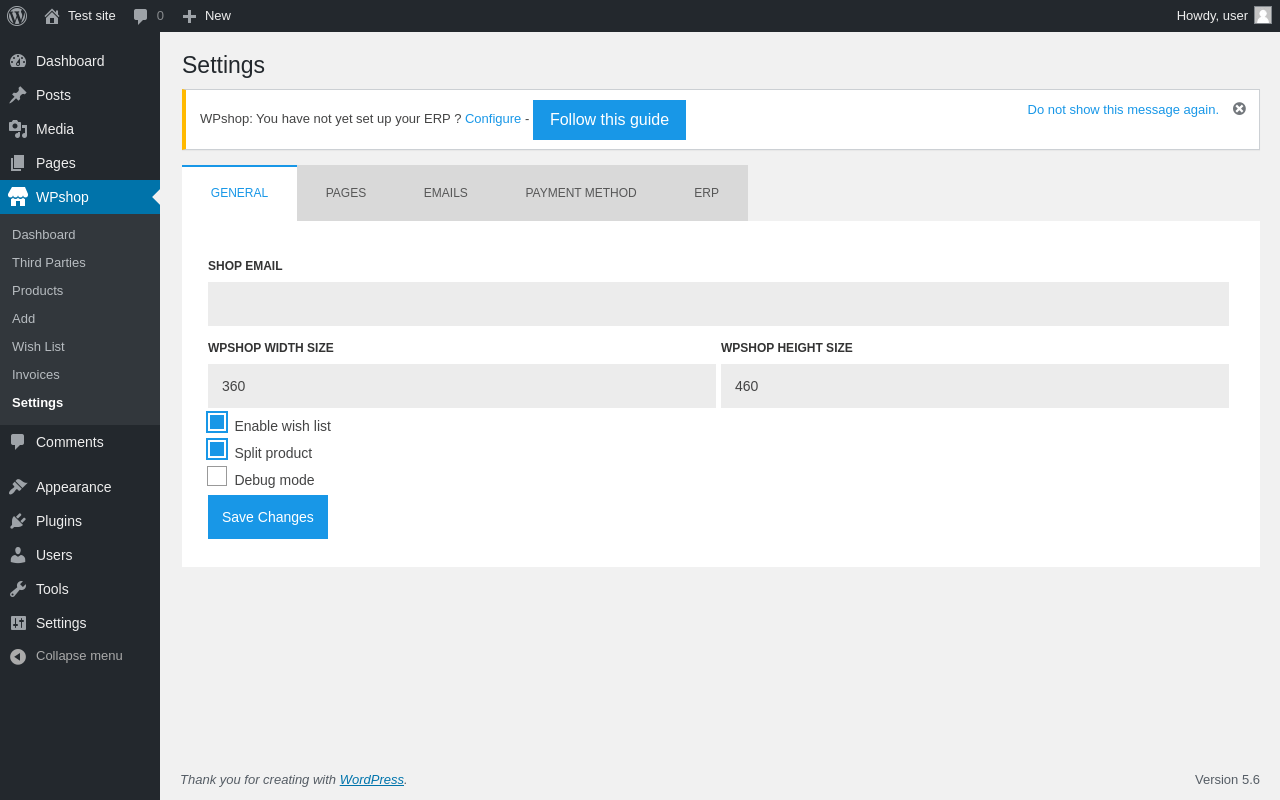The width and height of the screenshot is (1280, 800).
Task: Click the Appearance brush icon
Action: [x=18, y=487]
